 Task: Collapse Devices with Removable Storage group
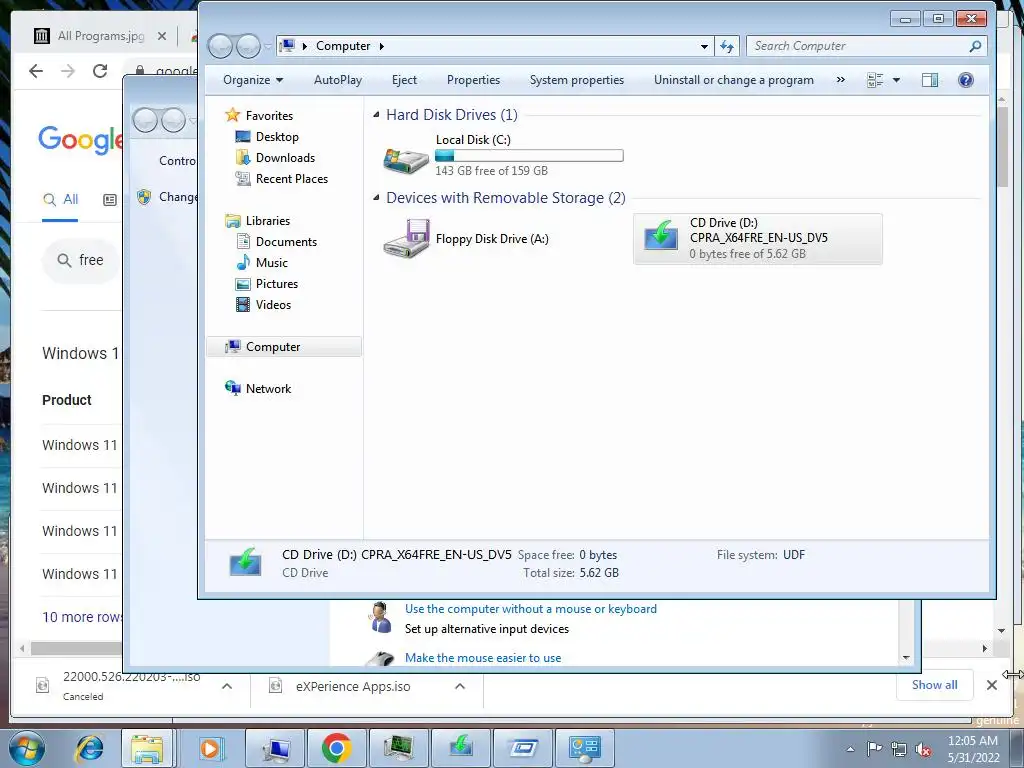click(x=376, y=198)
